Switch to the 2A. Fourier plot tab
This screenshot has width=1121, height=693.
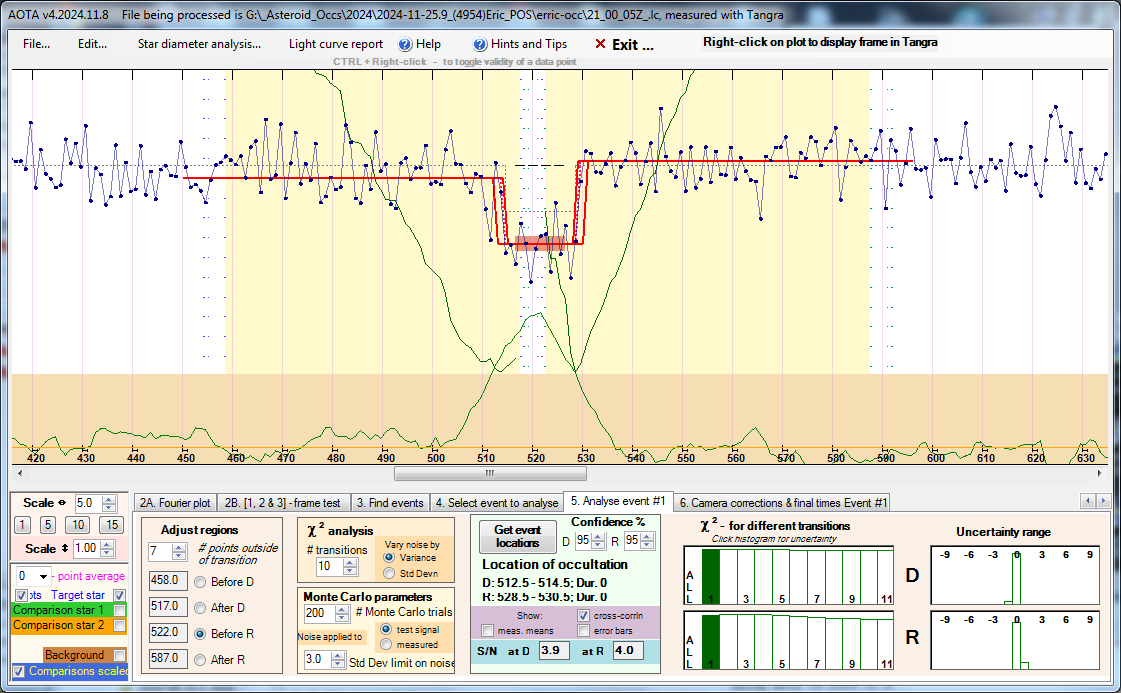[x=175, y=503]
